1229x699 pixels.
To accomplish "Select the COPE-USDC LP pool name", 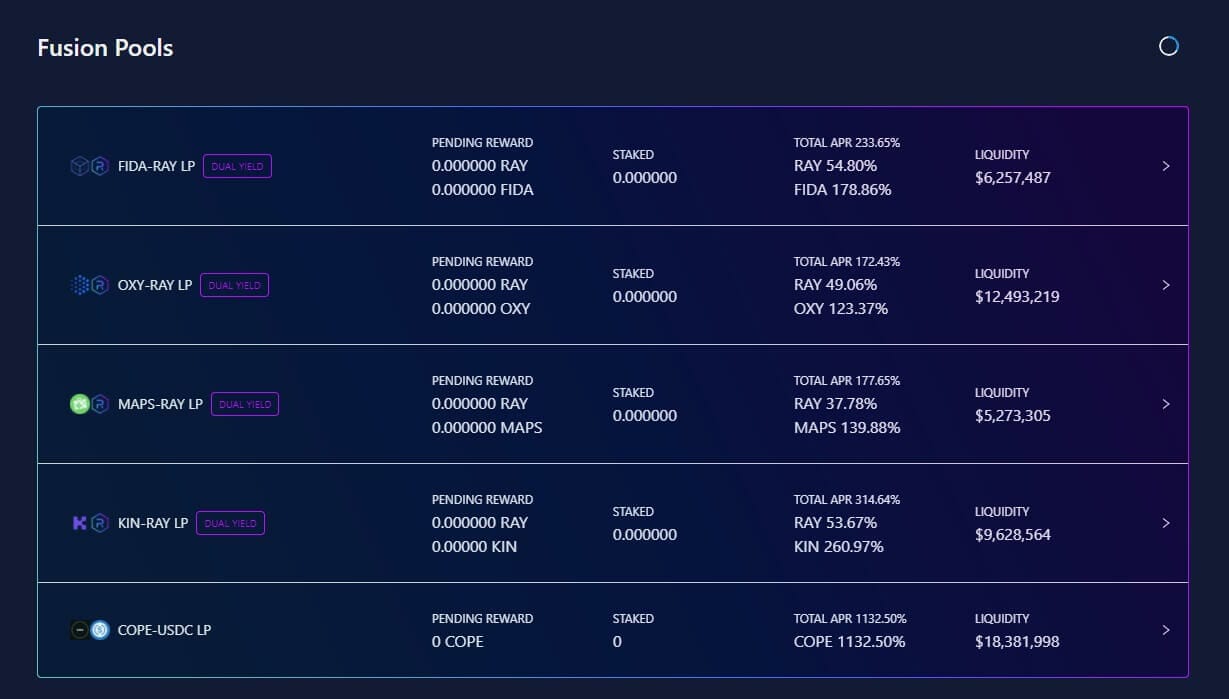I will [x=165, y=630].
